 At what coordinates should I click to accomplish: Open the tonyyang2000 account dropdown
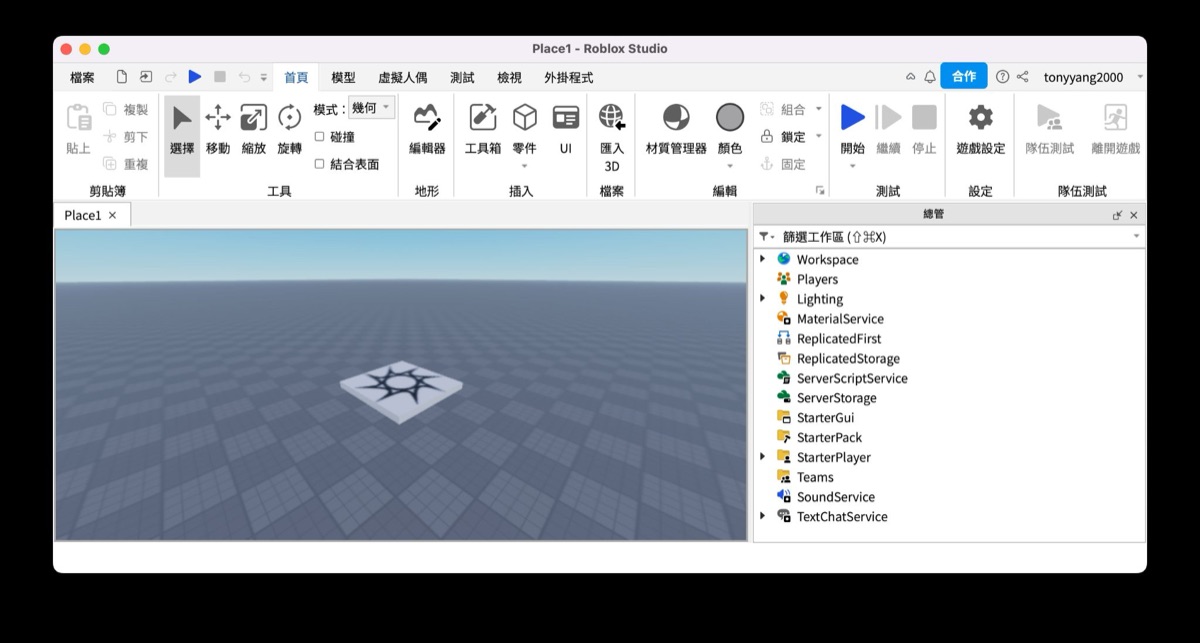tap(1140, 77)
